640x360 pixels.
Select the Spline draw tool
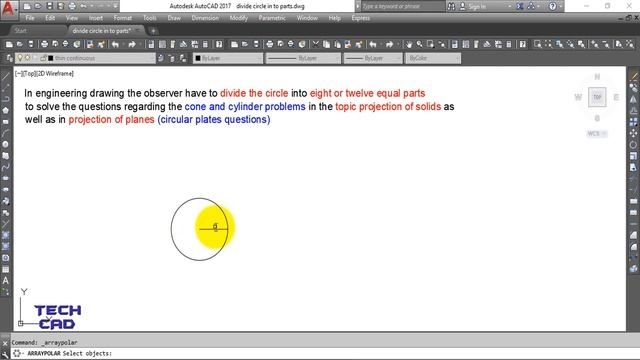(x=5, y=167)
